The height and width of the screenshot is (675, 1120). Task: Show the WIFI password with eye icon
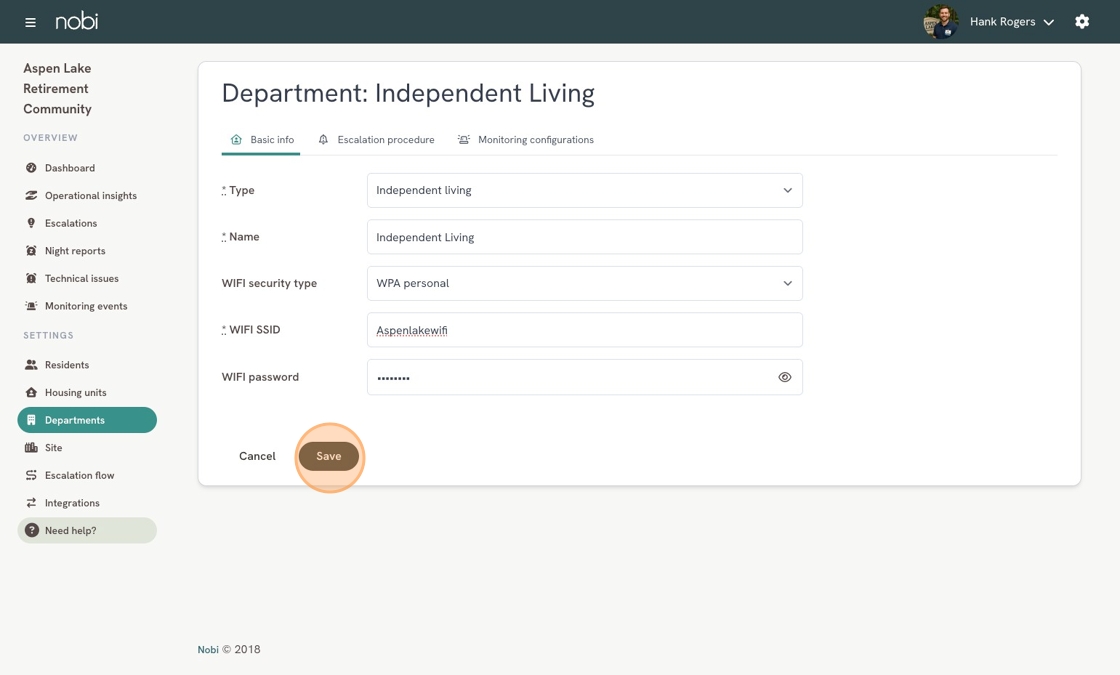coord(784,377)
